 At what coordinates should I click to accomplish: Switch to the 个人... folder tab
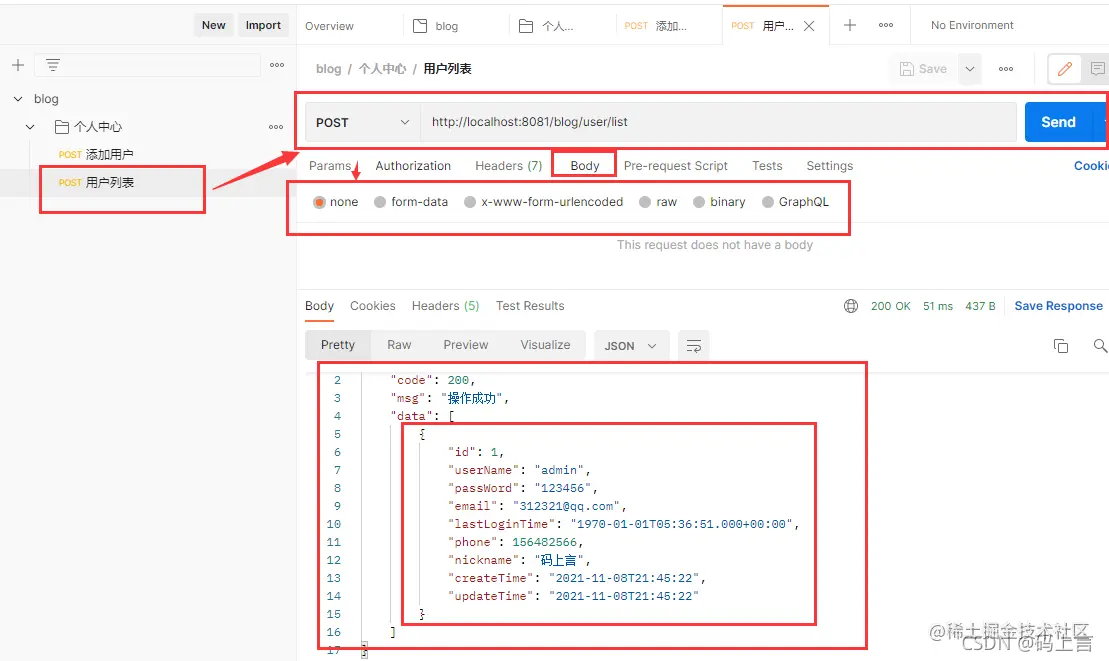tap(546, 26)
